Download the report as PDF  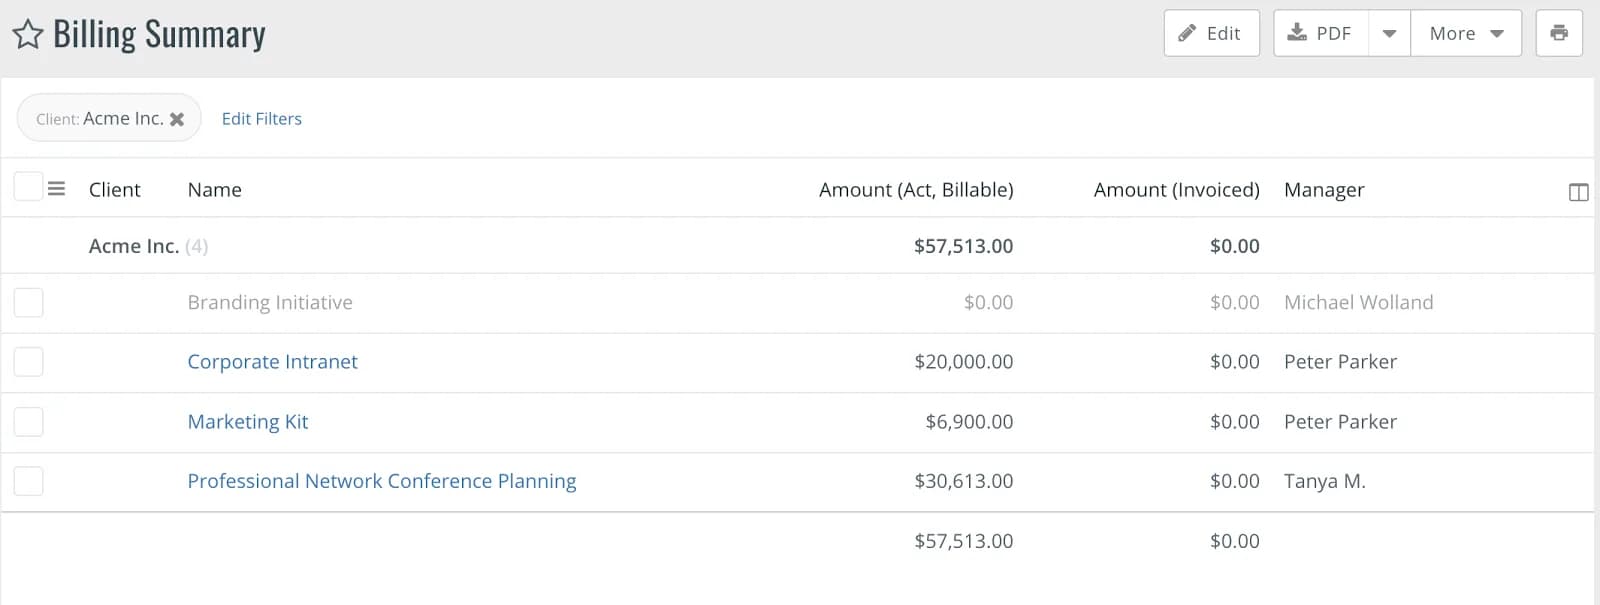1320,33
